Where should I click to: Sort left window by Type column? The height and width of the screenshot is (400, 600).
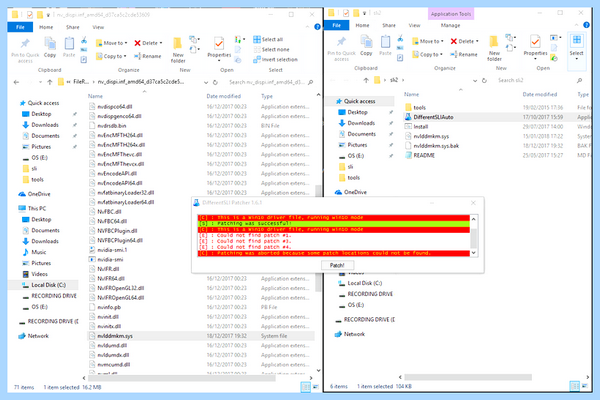point(267,96)
